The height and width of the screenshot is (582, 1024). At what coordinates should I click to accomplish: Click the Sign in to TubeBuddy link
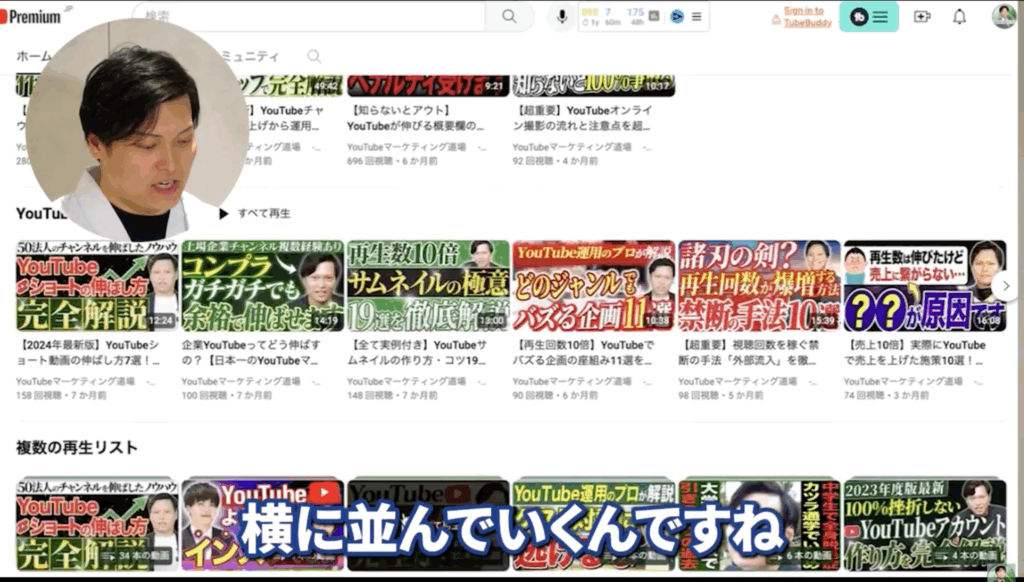(803, 15)
